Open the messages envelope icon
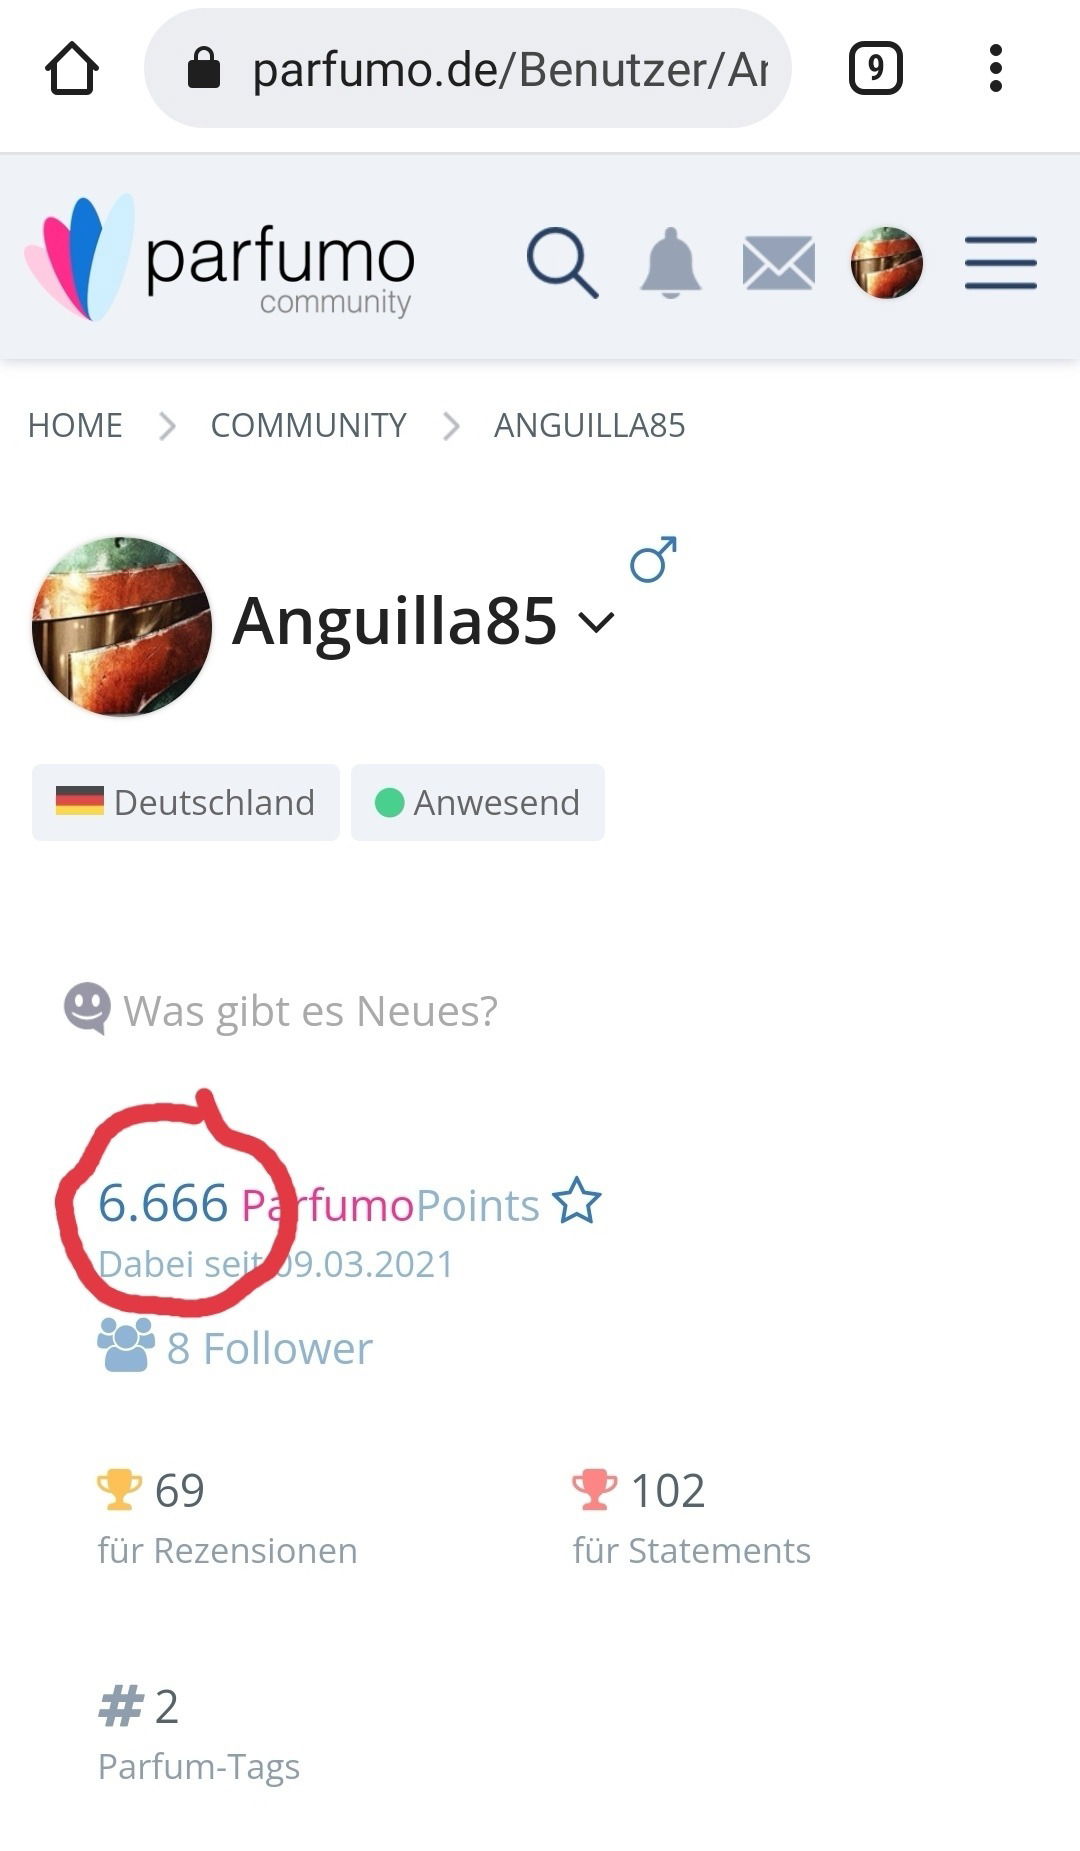Viewport: 1080px width, 1851px height. [779, 264]
